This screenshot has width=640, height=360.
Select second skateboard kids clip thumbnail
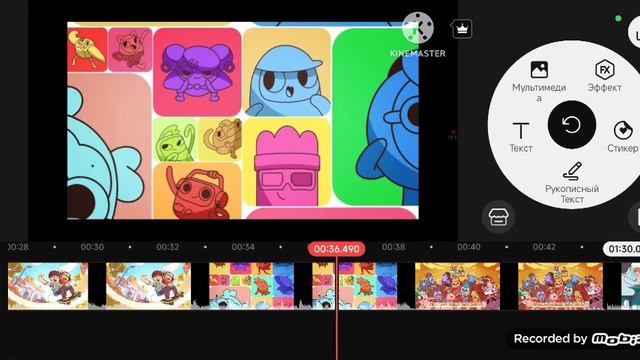[x=149, y=286]
